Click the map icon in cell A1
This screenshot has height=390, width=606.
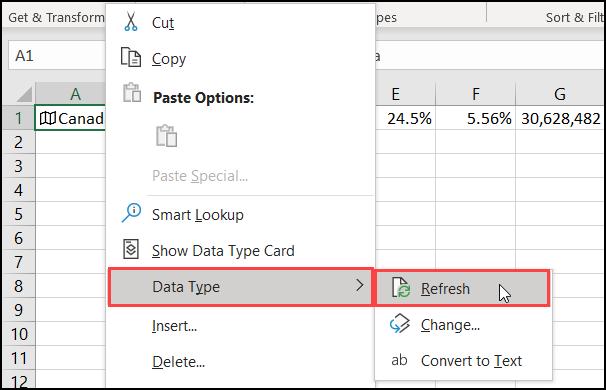[48, 118]
